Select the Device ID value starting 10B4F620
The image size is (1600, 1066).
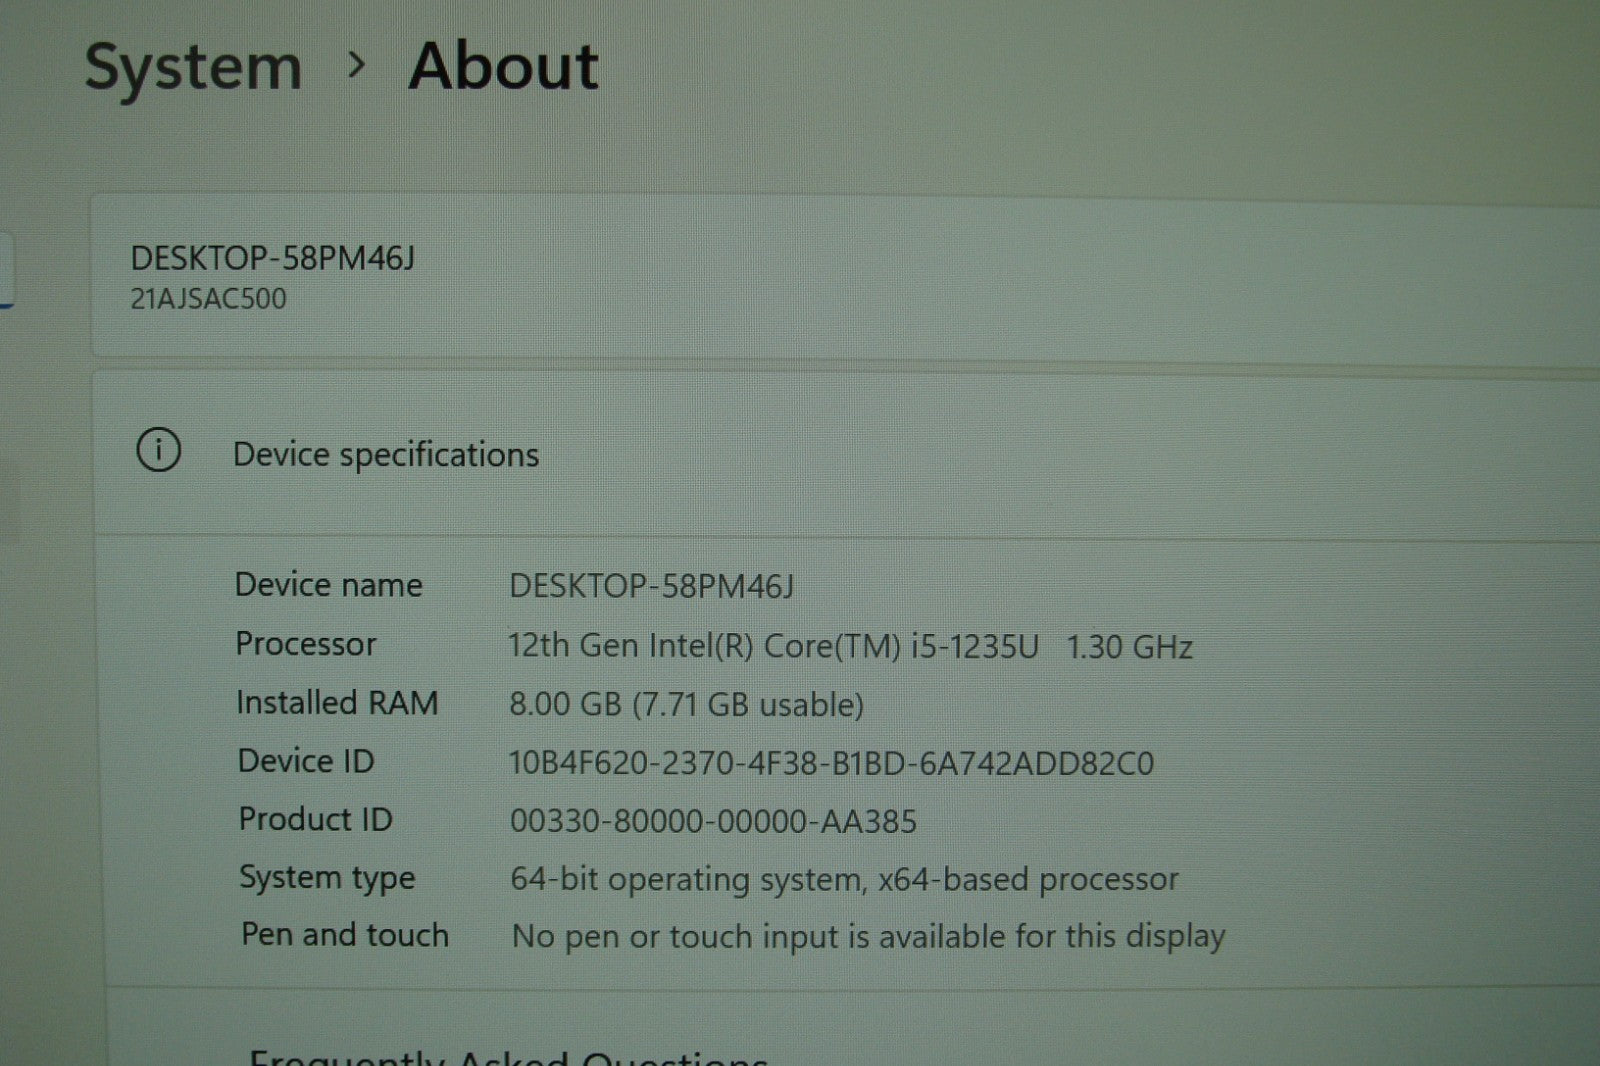pyautogui.click(x=831, y=764)
